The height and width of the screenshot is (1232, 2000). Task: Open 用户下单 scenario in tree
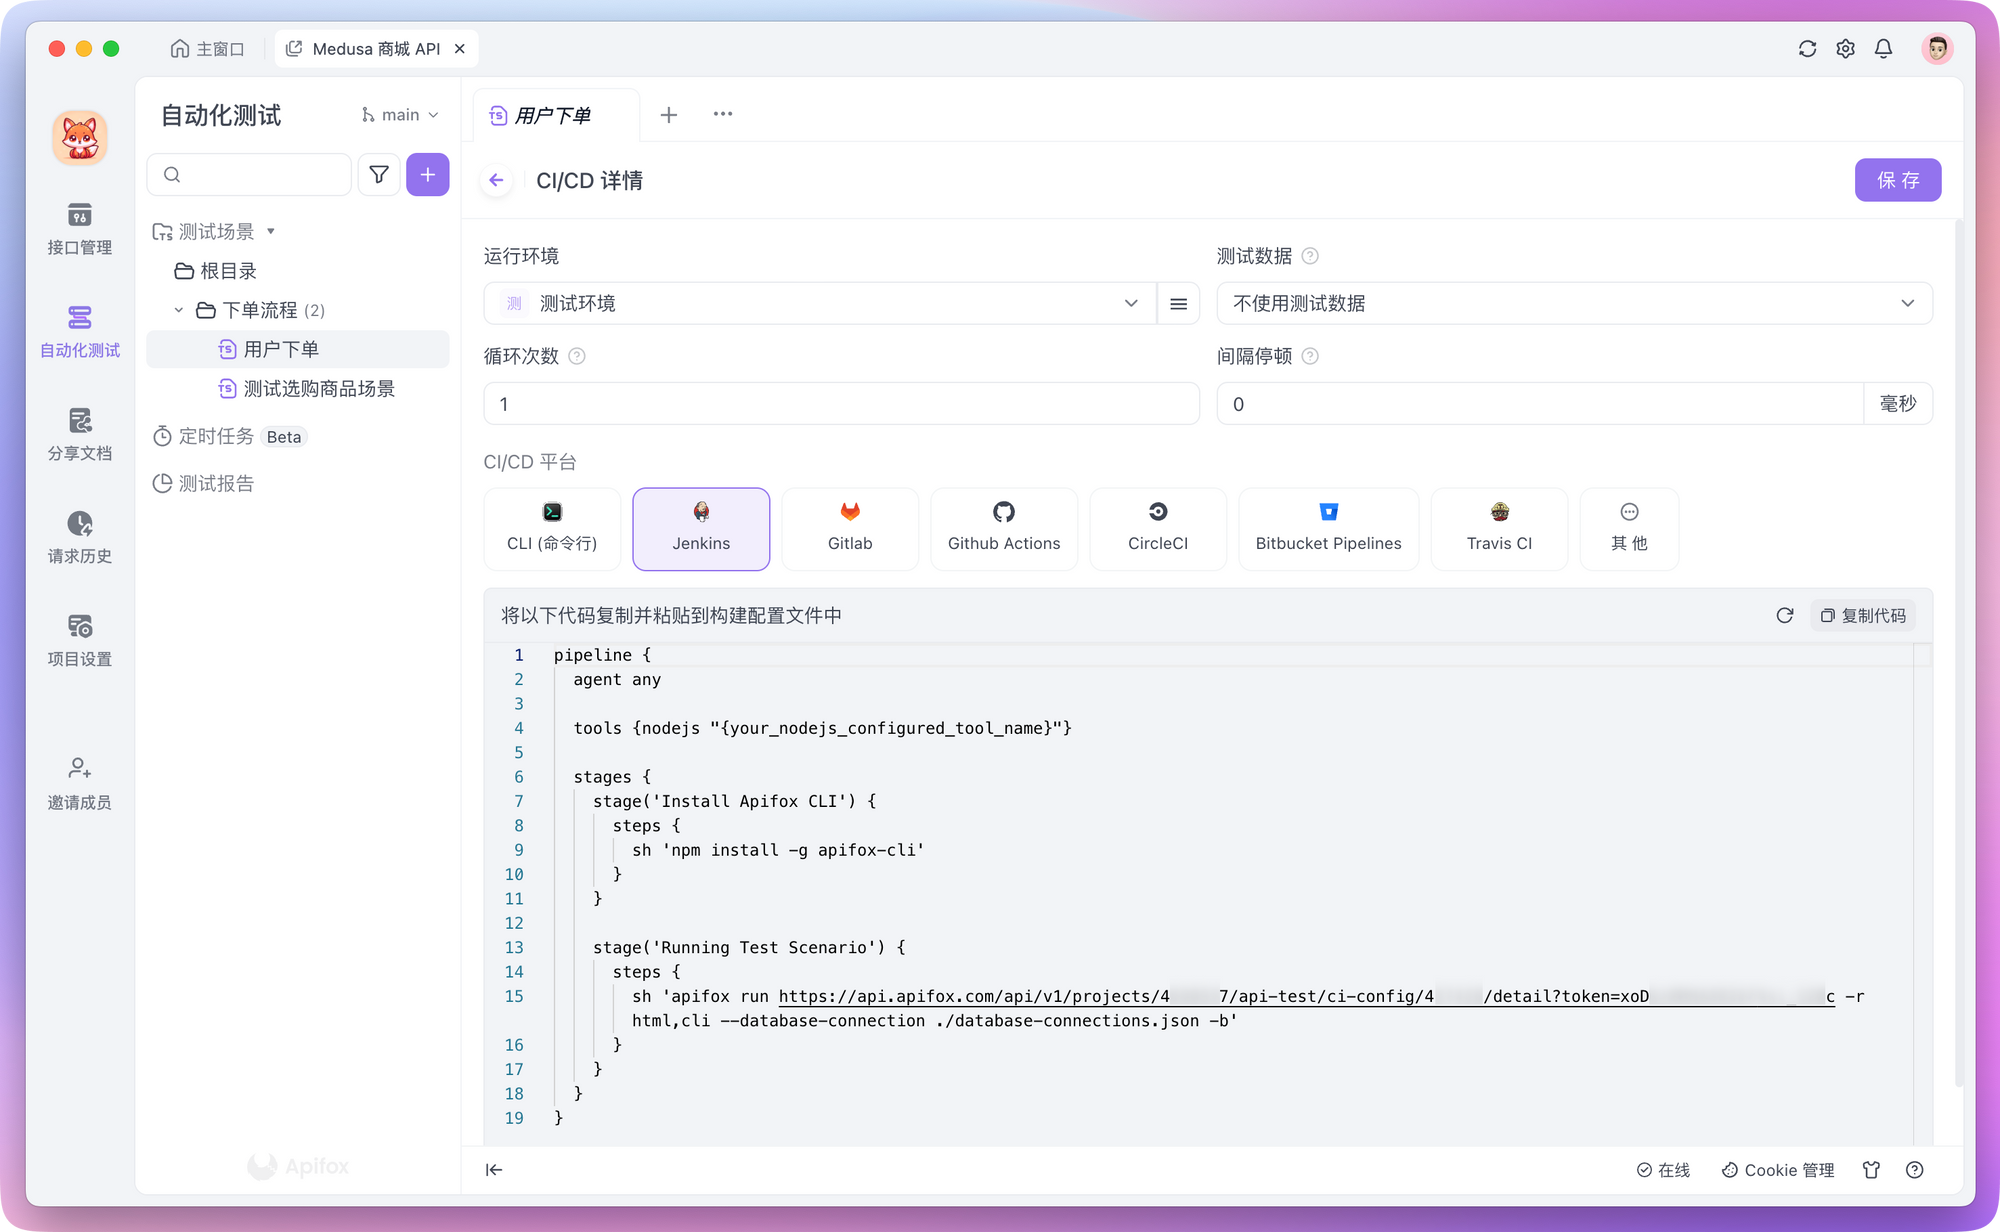[x=298, y=350]
